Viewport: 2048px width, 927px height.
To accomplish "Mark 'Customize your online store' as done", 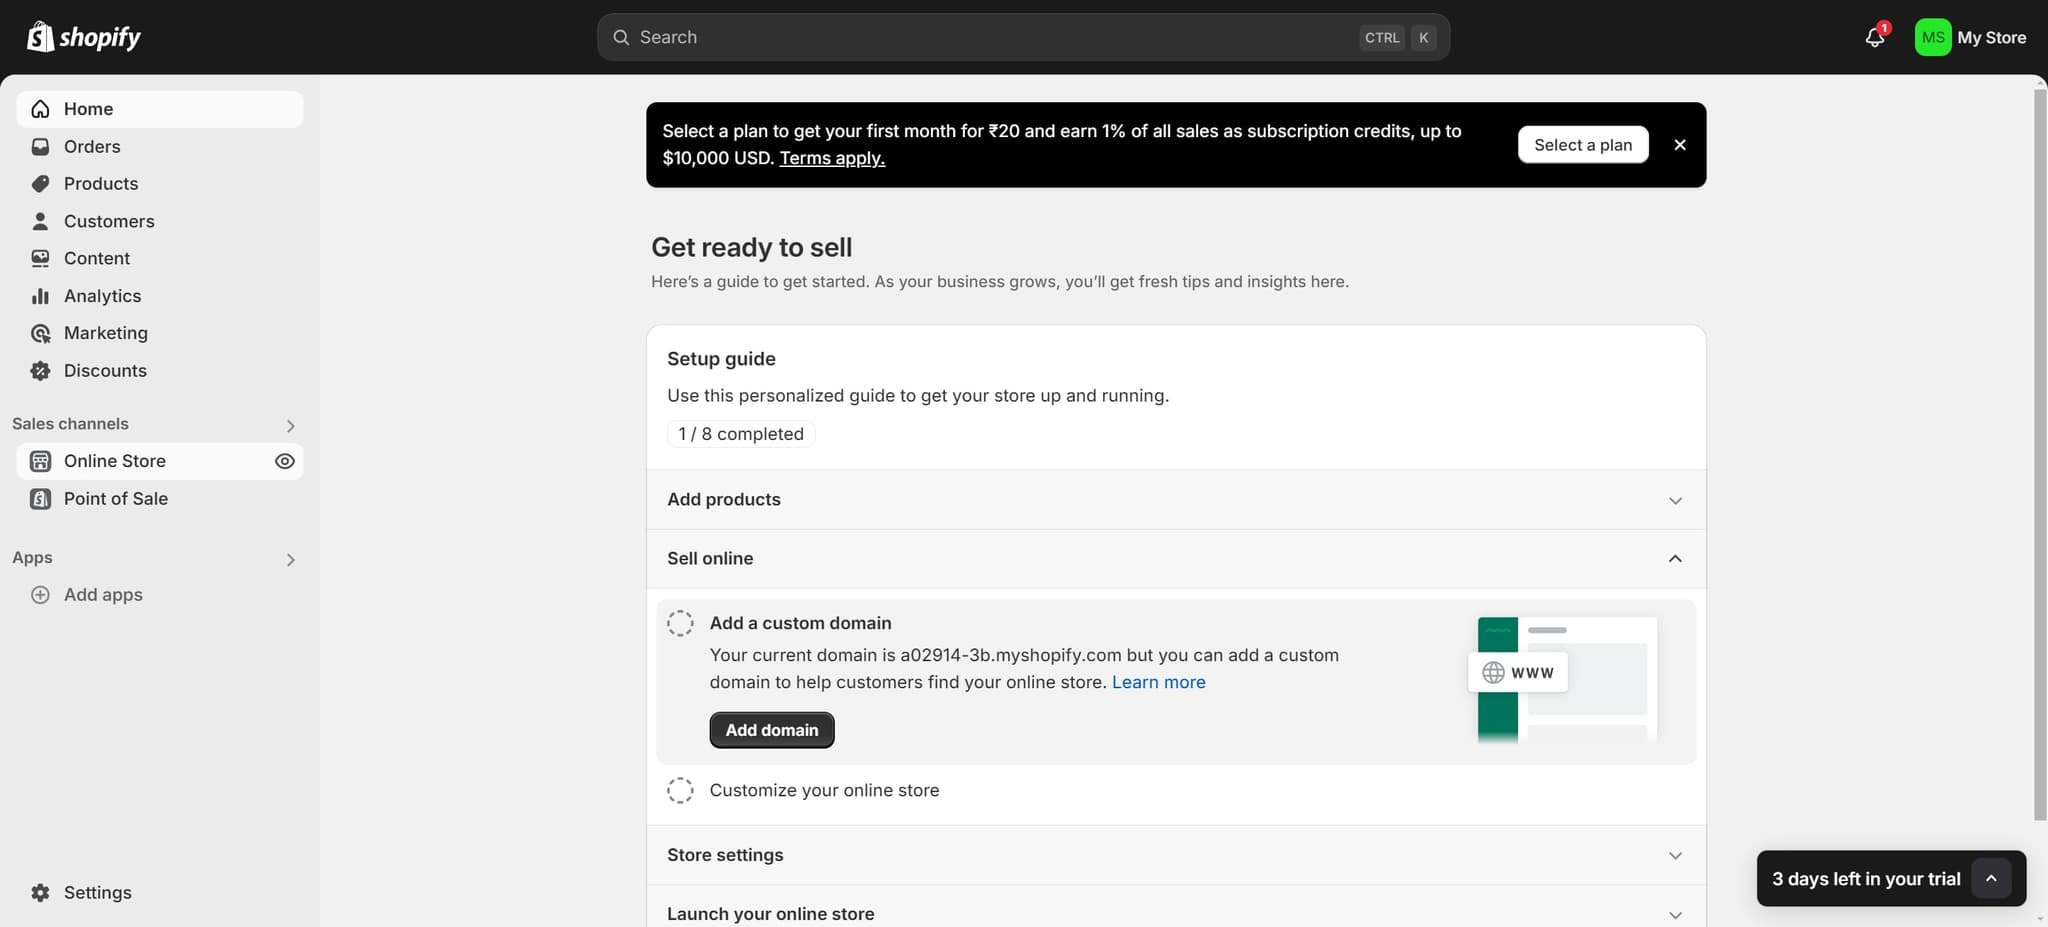I will click(680, 791).
